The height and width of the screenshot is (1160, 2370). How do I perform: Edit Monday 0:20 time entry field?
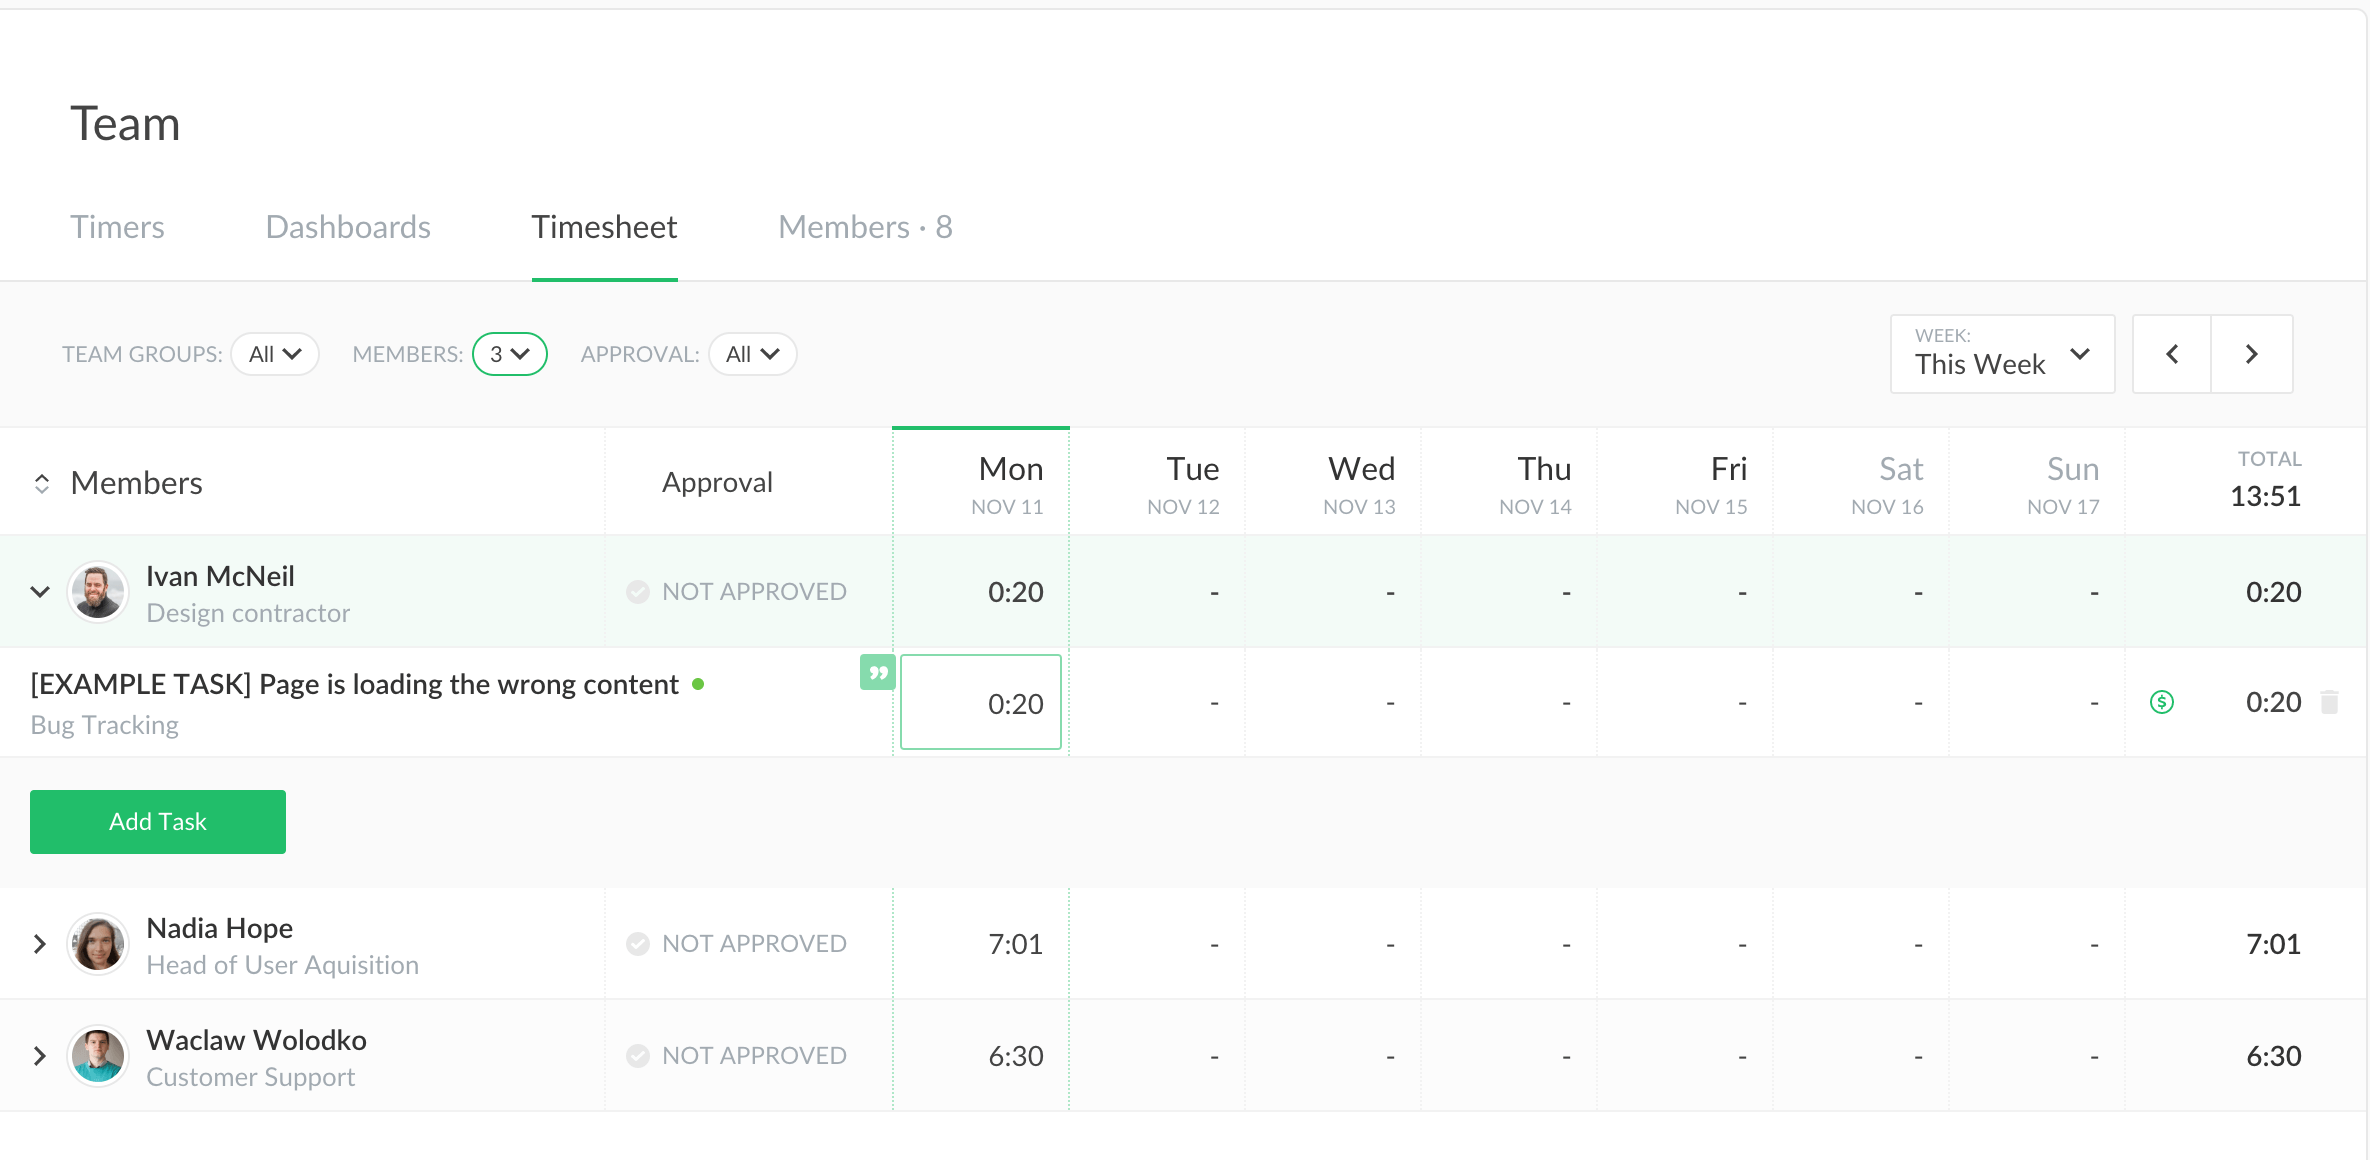tap(980, 703)
